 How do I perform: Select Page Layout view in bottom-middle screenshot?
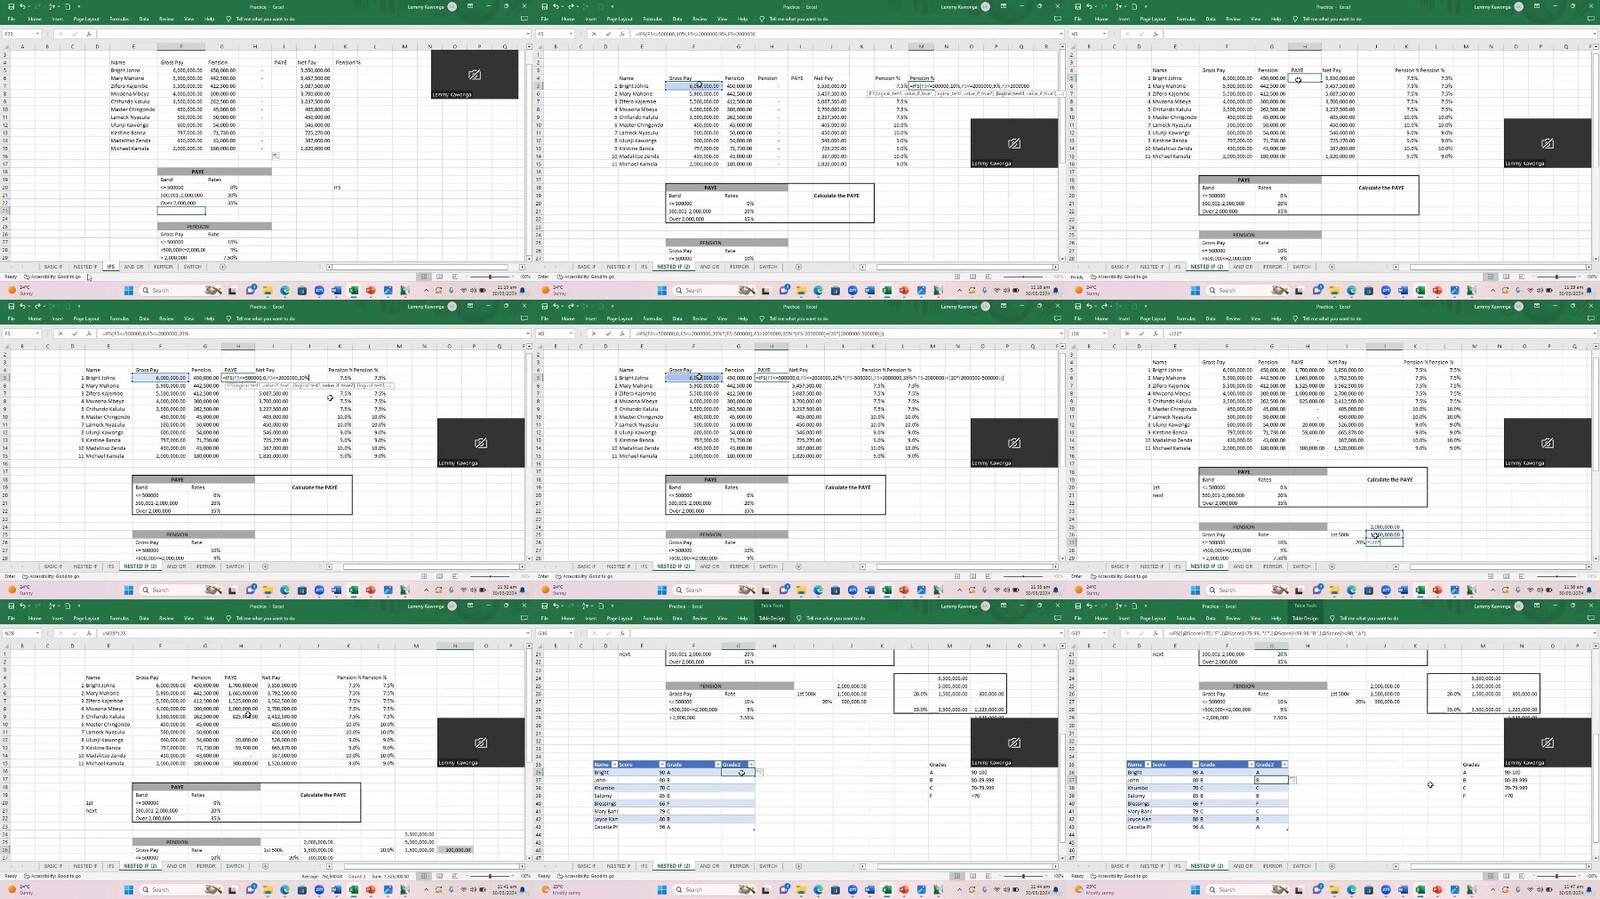pyautogui.click(x=972, y=876)
